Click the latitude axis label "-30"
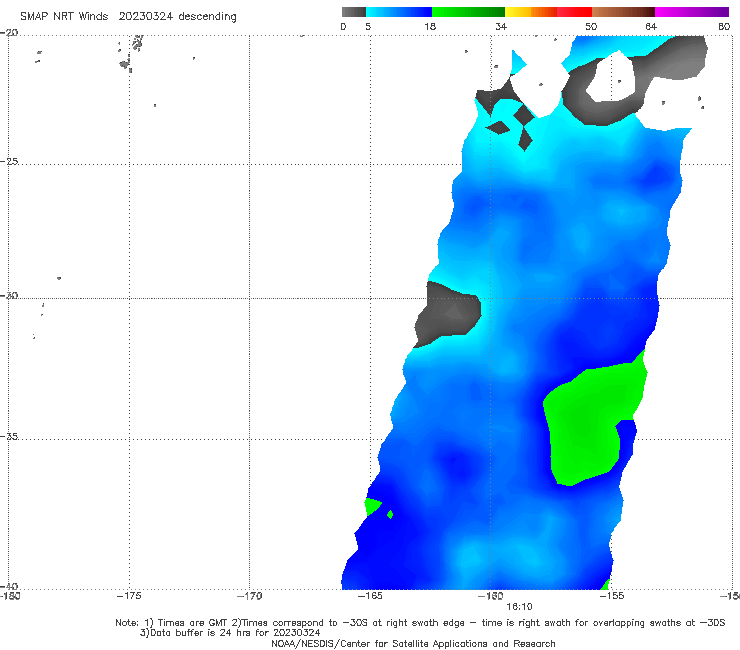The image size is (740, 650). pos(10,295)
